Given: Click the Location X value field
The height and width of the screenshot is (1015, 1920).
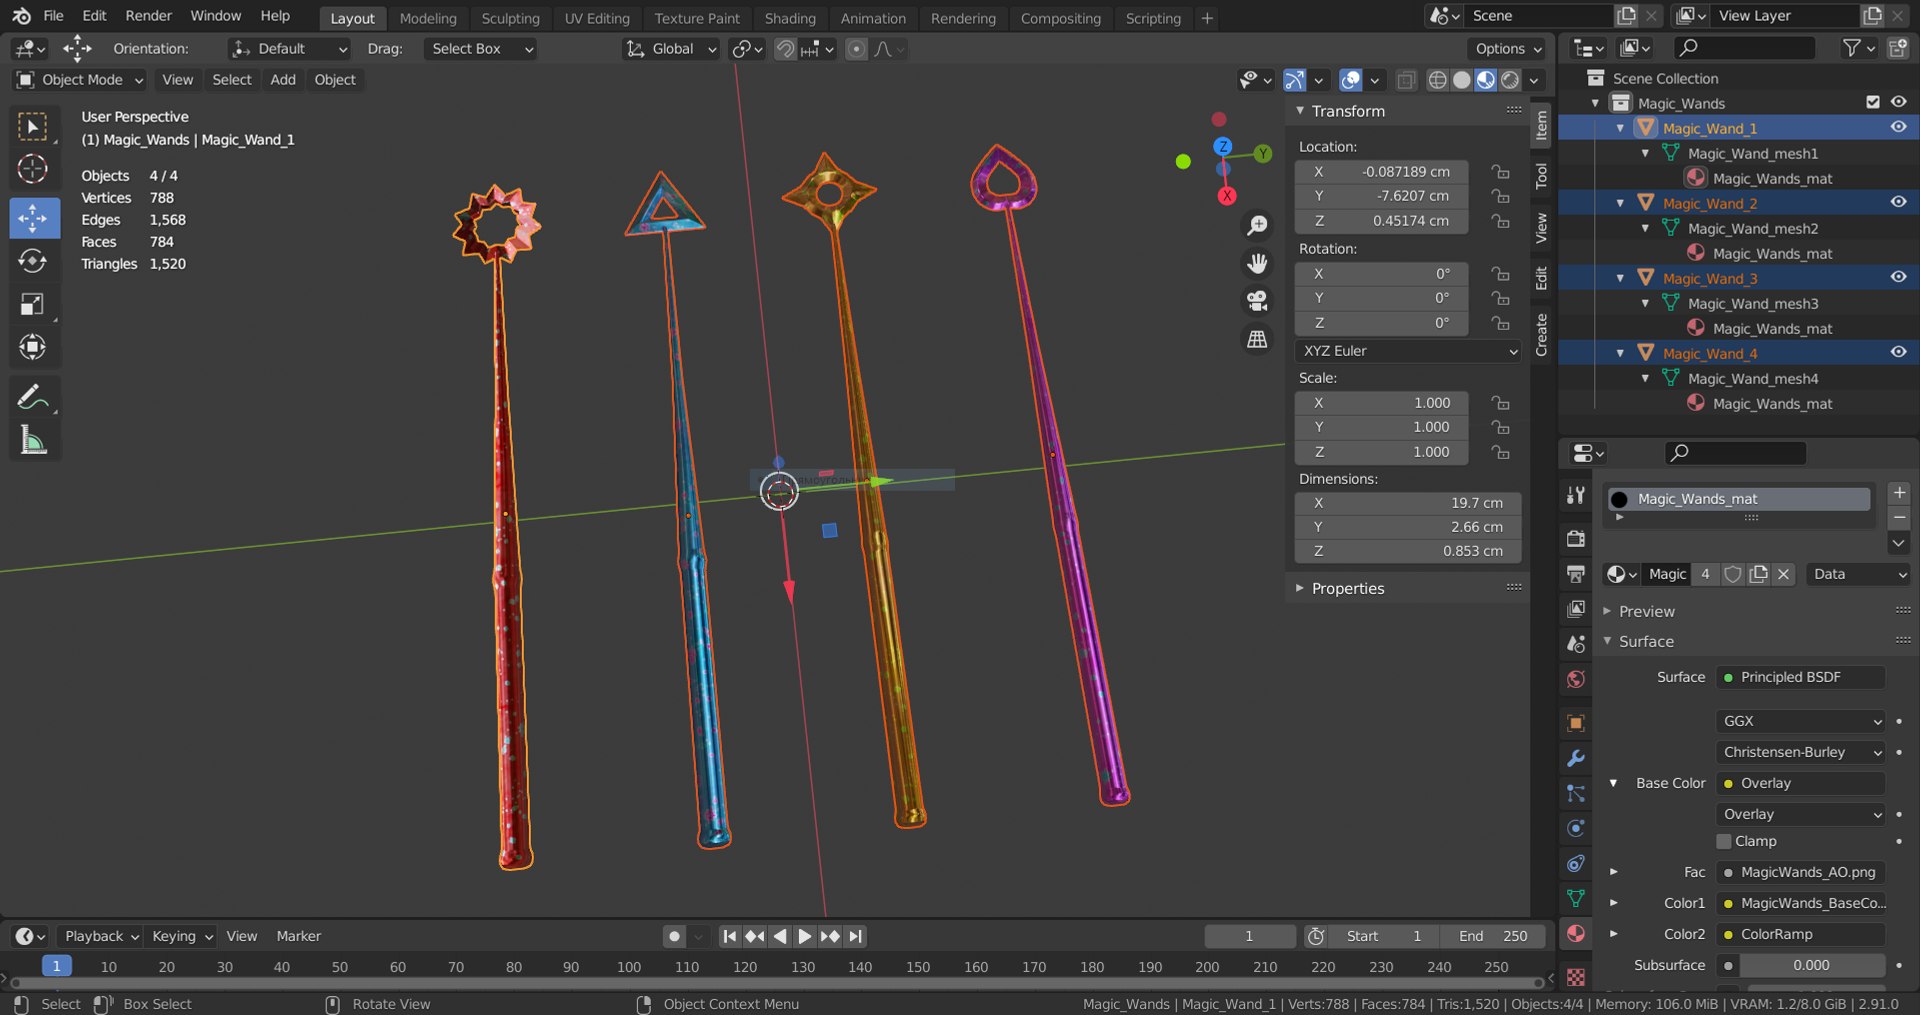Looking at the screenshot, I should [1382, 172].
